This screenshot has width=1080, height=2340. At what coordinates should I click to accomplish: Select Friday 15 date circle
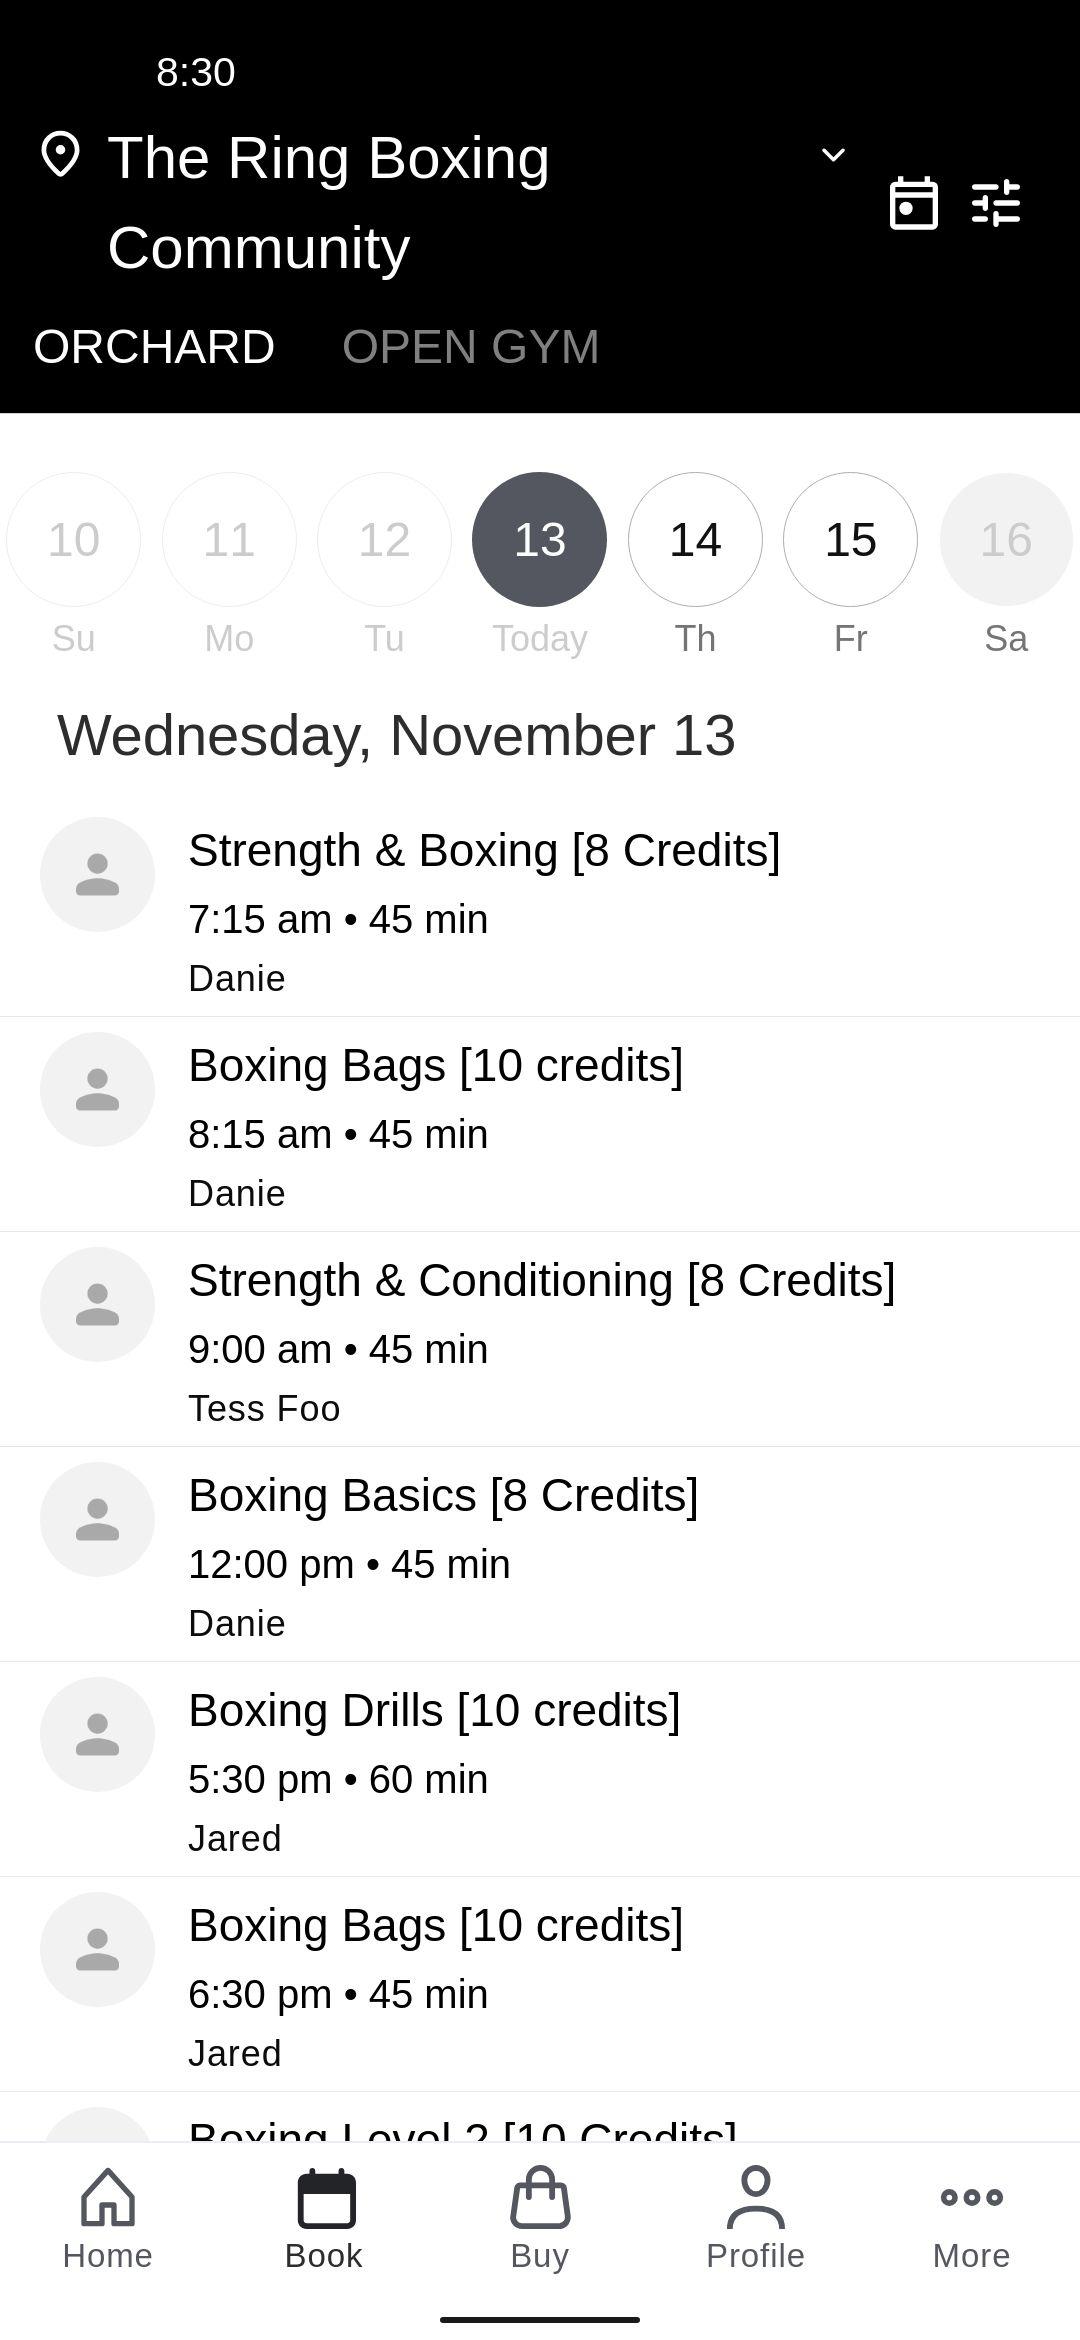pos(850,539)
